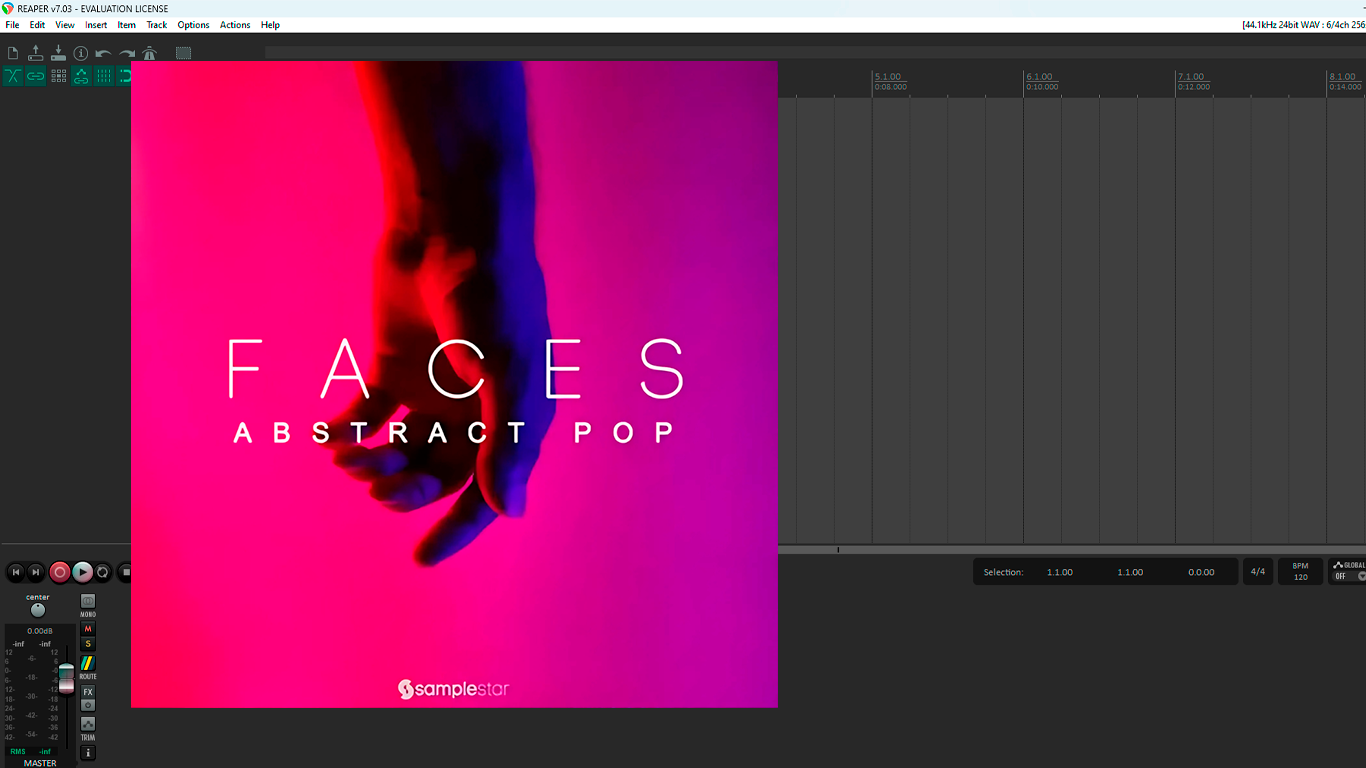
Task: Click the master pan knob labeled center
Action: (x=38, y=610)
